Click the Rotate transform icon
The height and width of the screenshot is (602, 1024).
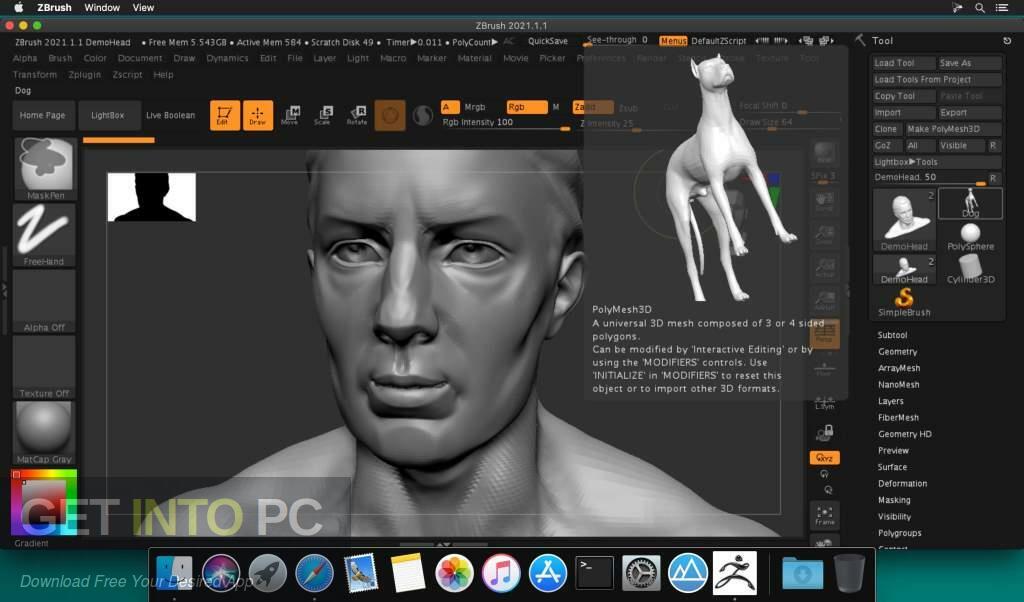click(357, 115)
